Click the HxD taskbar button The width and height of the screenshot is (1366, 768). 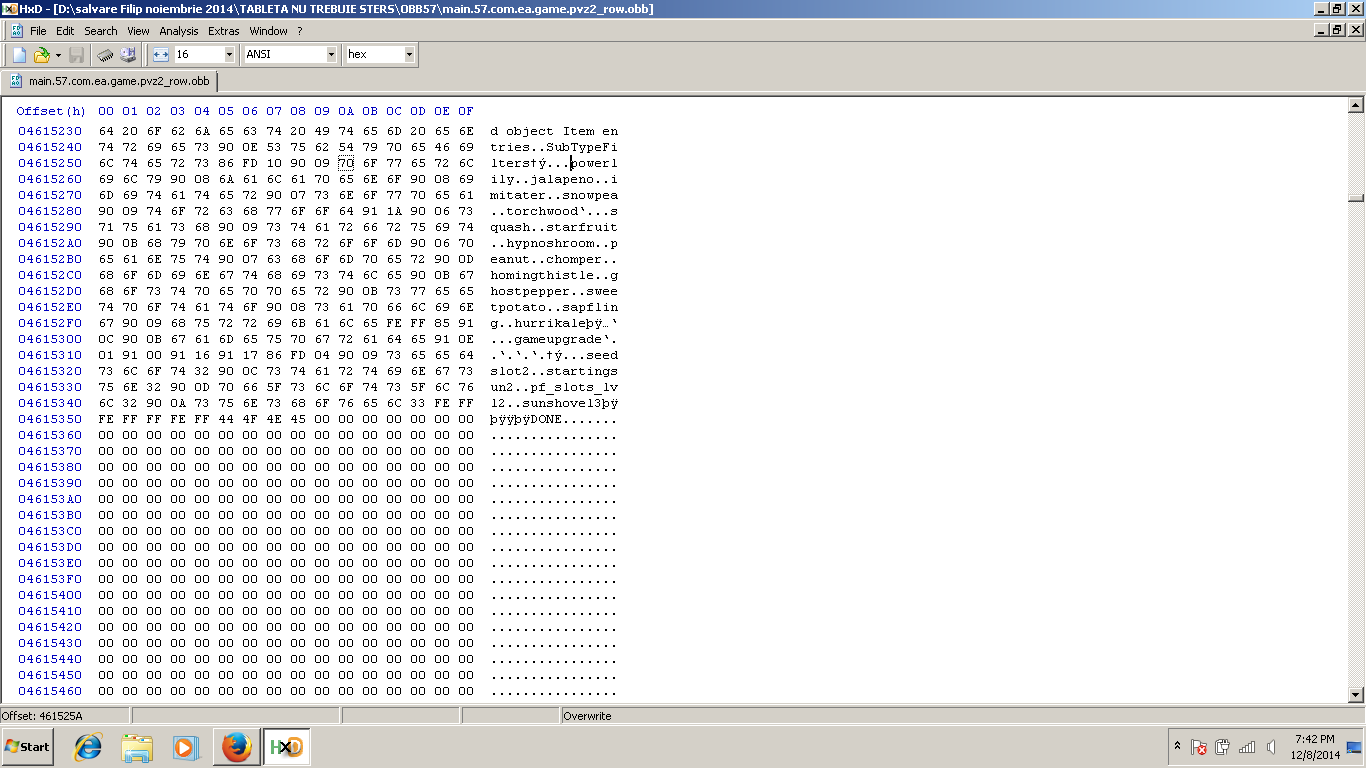coord(287,747)
